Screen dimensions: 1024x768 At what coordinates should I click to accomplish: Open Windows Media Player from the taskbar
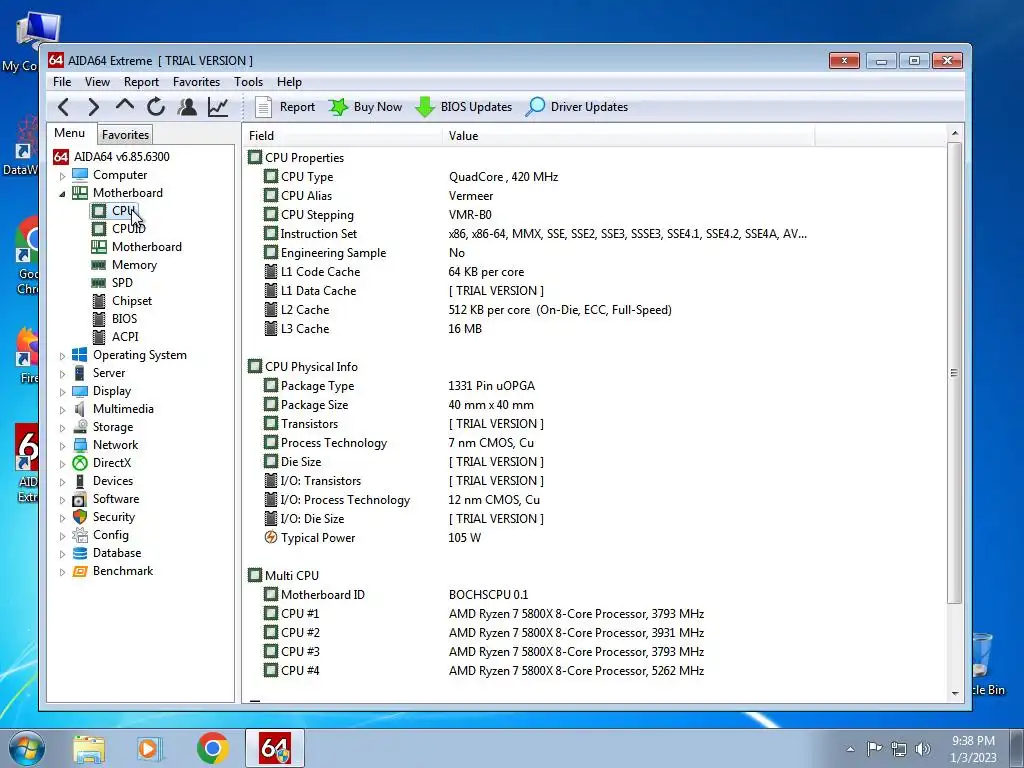(x=150, y=749)
